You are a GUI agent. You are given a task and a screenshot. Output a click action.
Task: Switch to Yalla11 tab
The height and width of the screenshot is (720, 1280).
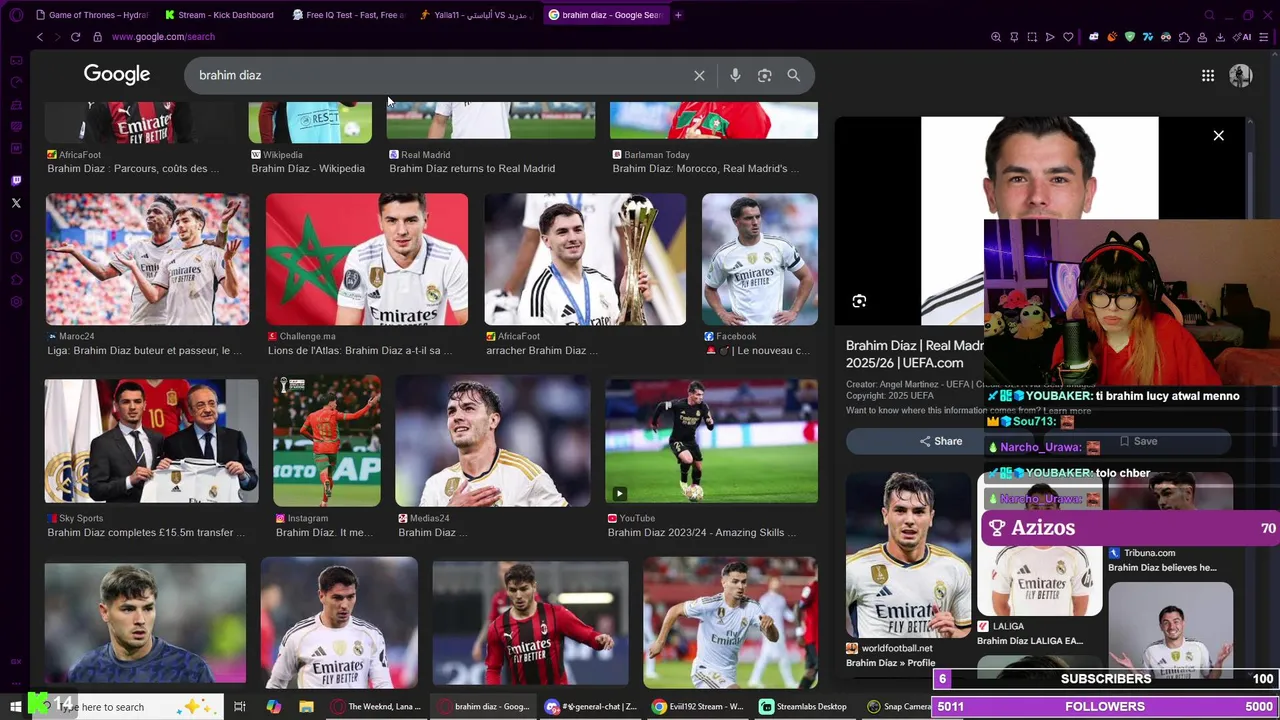coord(476,15)
